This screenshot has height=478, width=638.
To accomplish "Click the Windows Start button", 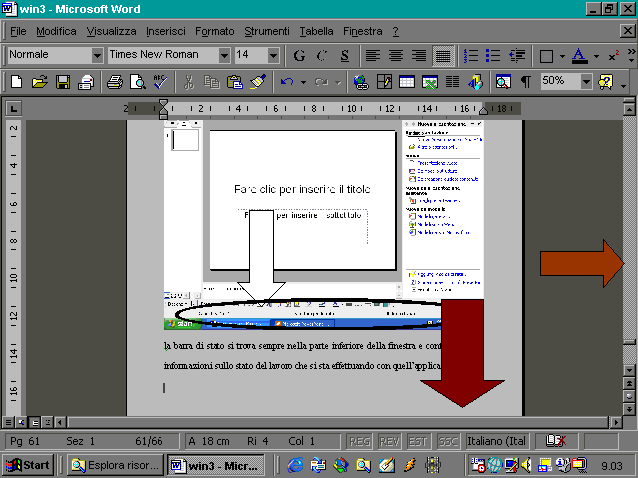I will pos(28,465).
